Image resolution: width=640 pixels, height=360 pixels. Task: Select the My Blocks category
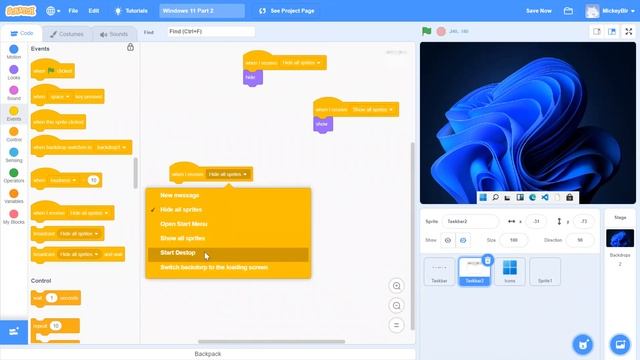click(x=14, y=217)
